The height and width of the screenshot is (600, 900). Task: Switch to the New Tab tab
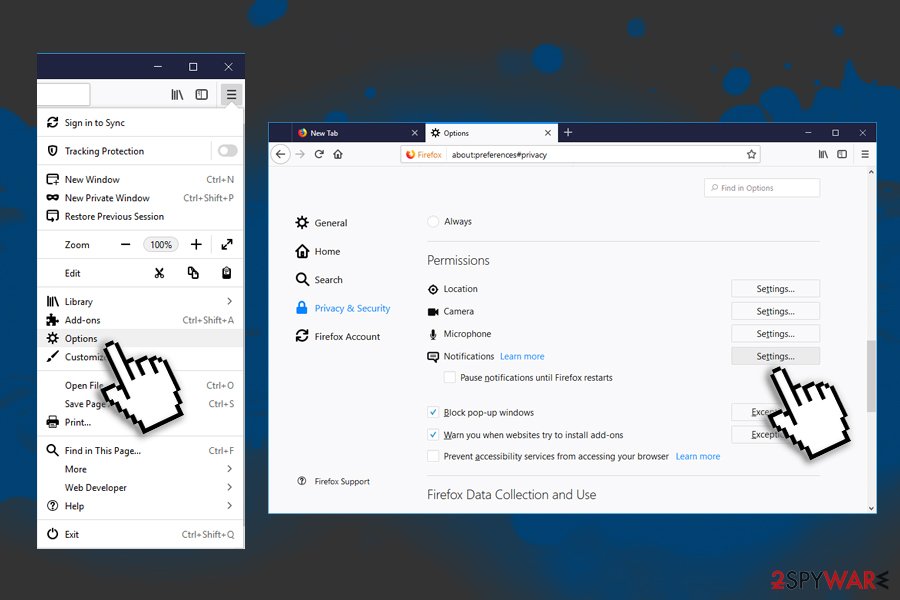coord(358,133)
